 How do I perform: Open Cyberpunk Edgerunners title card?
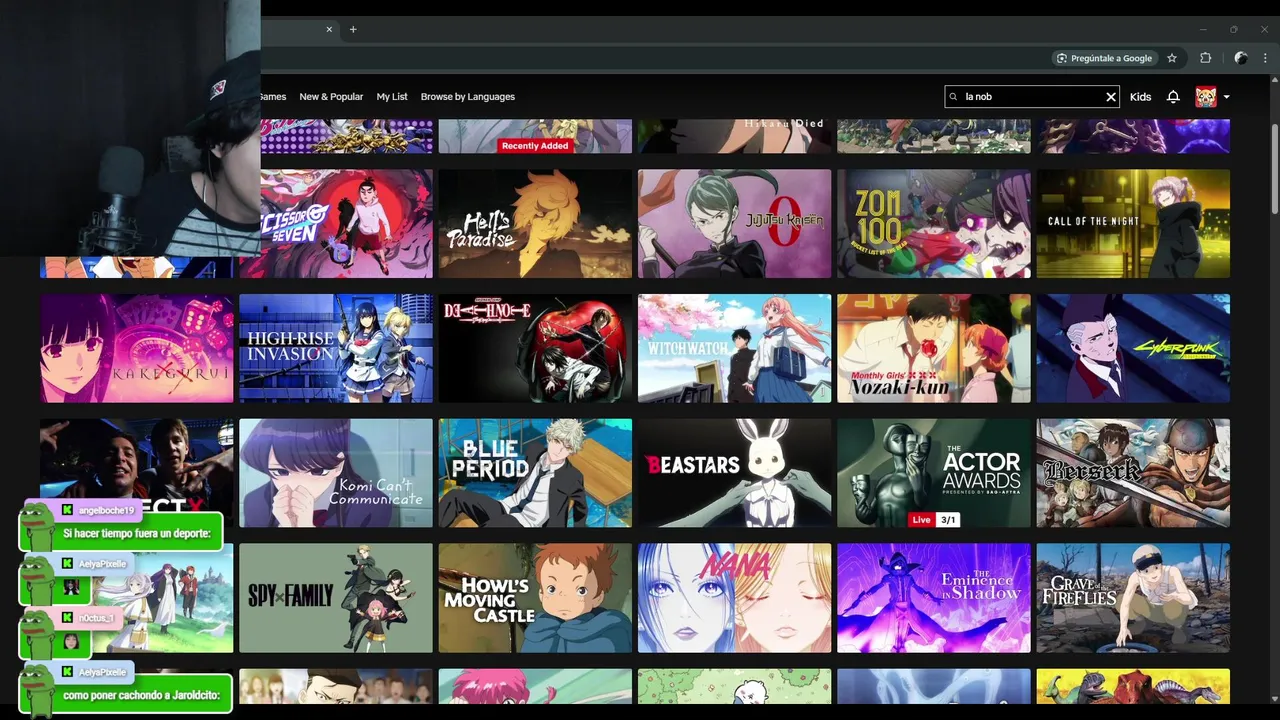(1133, 348)
